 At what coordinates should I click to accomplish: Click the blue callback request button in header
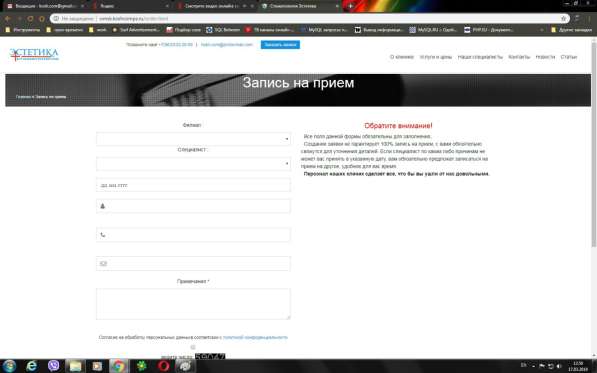click(280, 45)
